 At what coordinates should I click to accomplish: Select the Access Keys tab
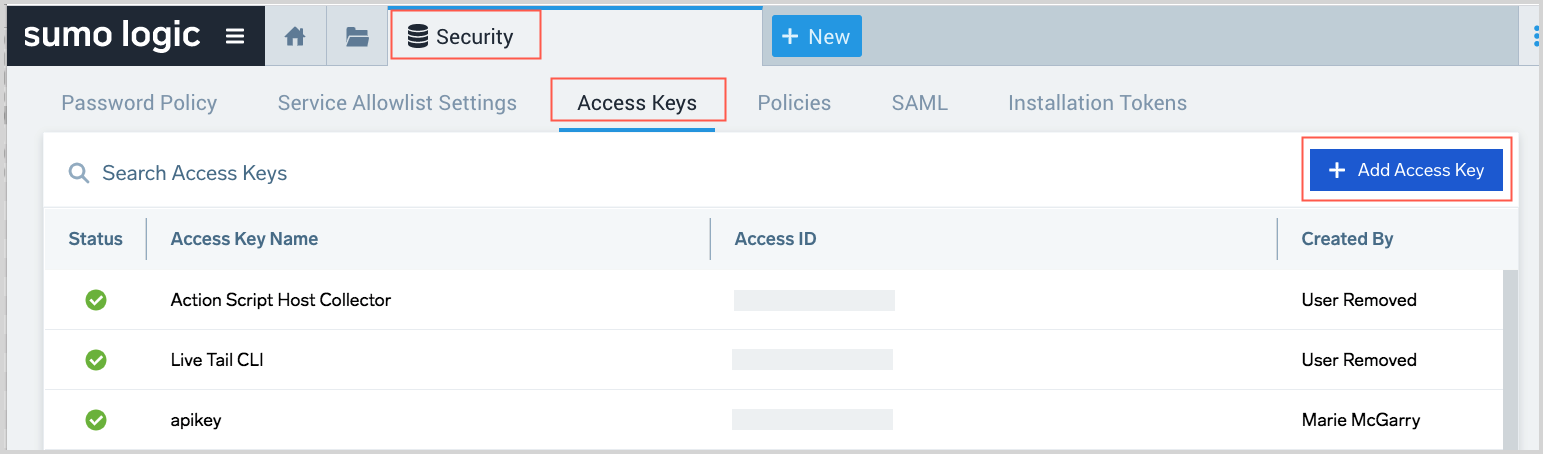click(637, 103)
